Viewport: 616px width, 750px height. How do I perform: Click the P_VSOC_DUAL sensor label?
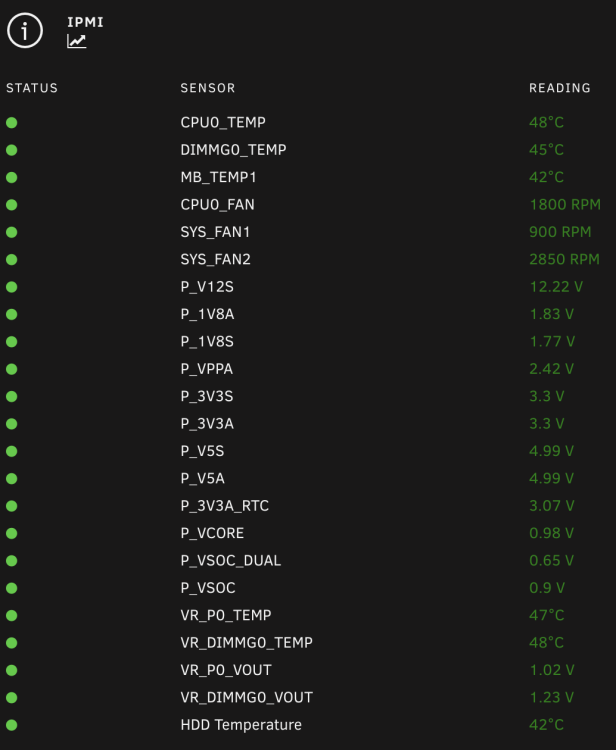pyautogui.click(x=231, y=561)
